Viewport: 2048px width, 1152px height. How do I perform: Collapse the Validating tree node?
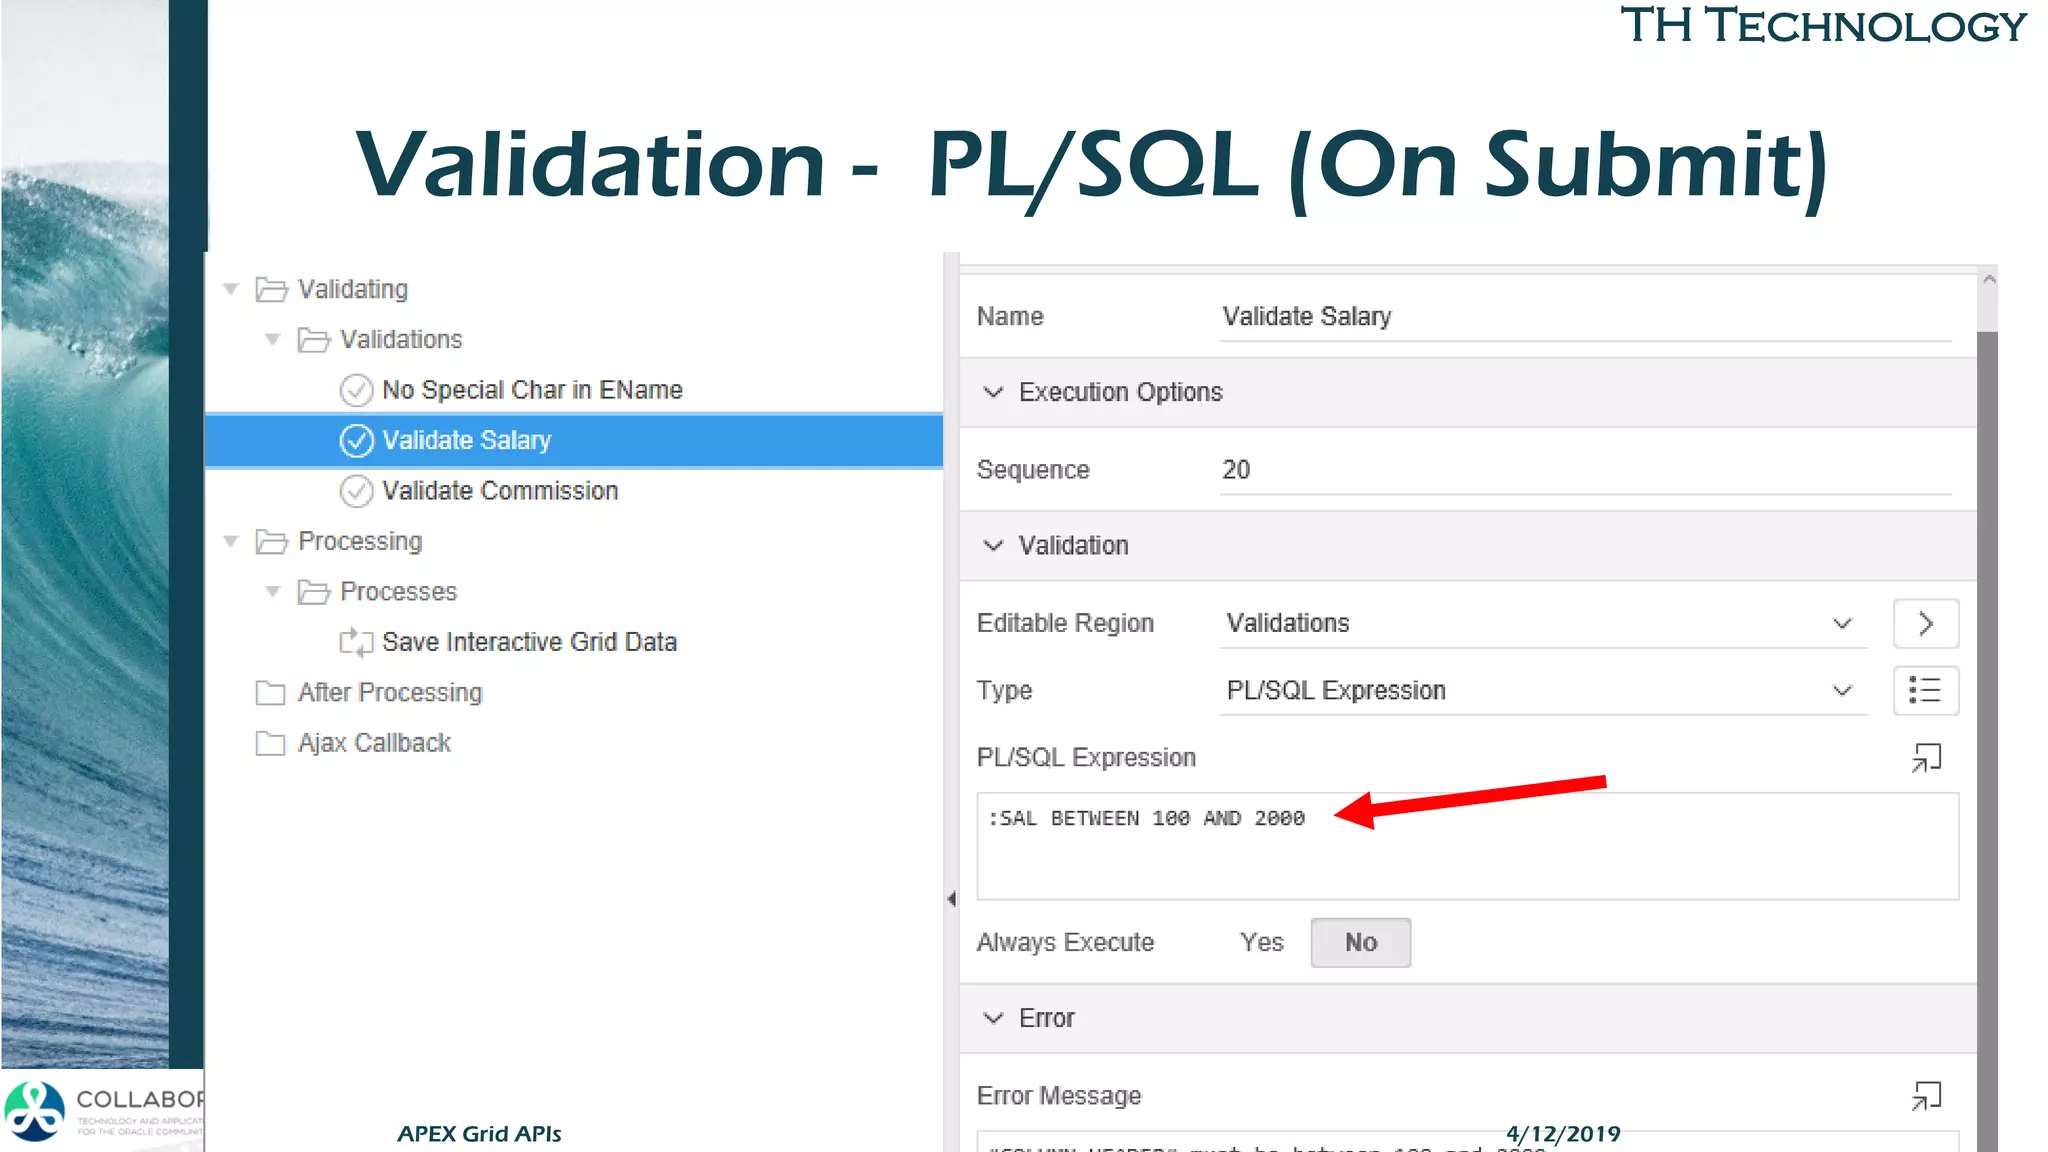231,289
